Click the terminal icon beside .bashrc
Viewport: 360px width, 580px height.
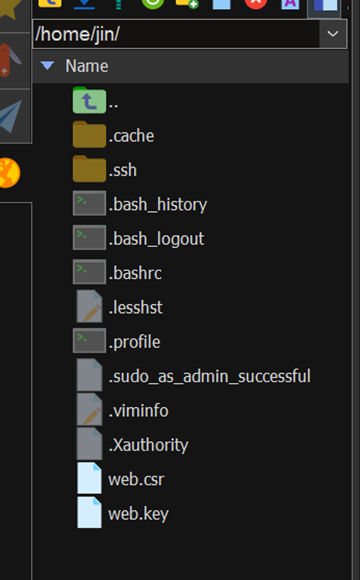click(89, 272)
